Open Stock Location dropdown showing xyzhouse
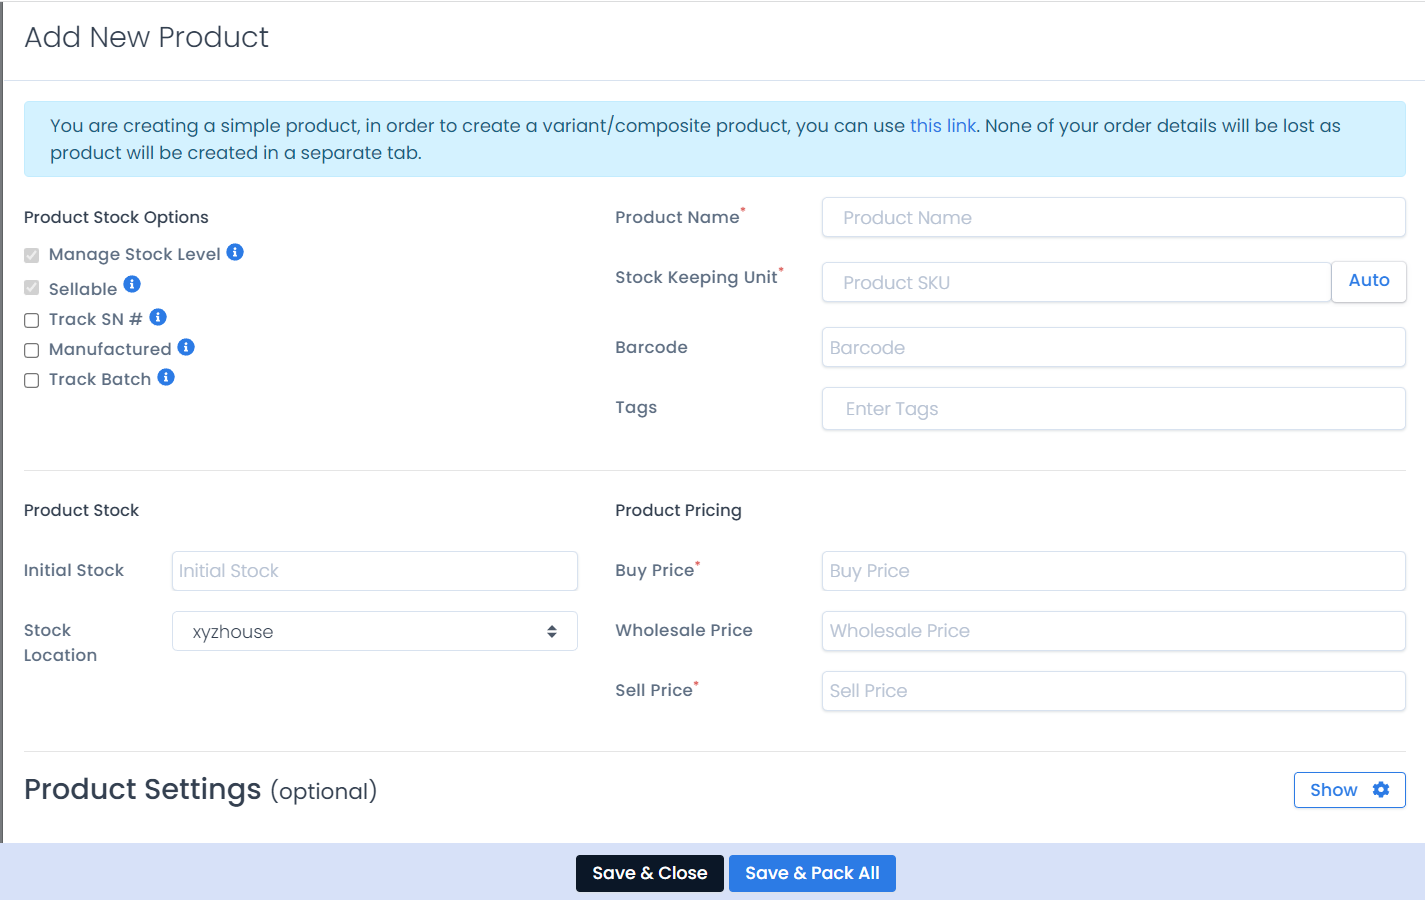1425x900 pixels. point(375,631)
